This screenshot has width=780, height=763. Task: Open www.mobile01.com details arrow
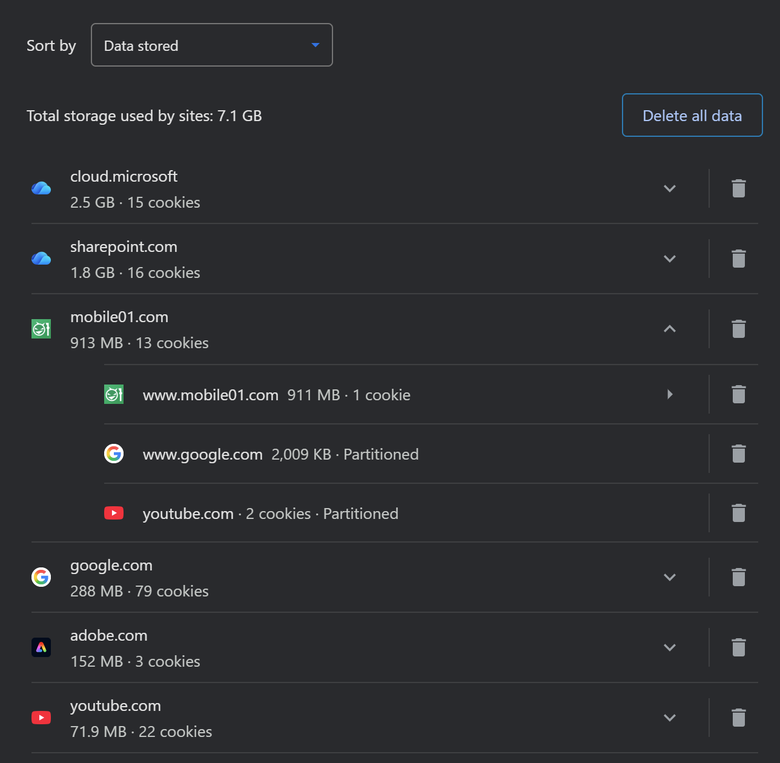click(670, 394)
